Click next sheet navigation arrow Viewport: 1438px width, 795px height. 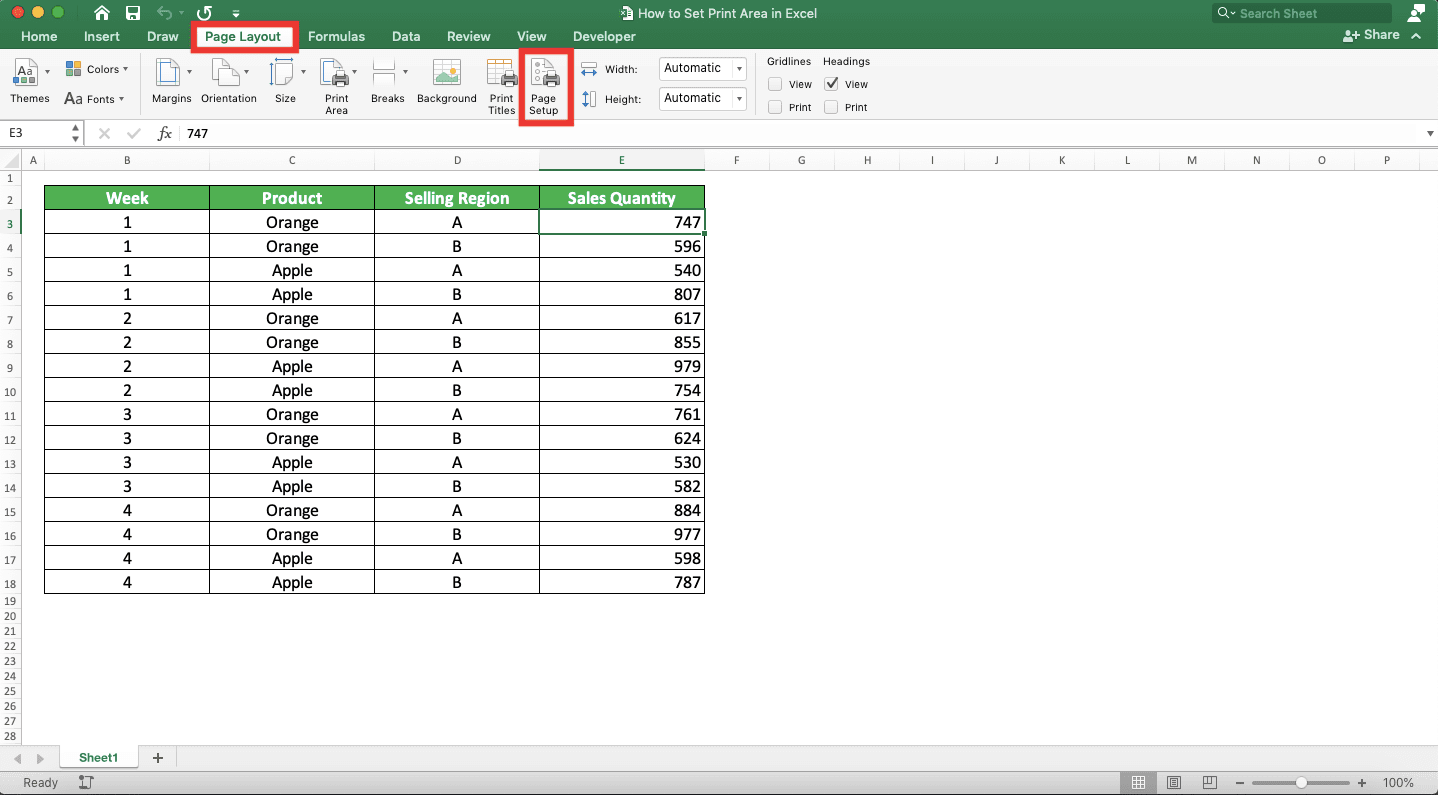[40, 759]
